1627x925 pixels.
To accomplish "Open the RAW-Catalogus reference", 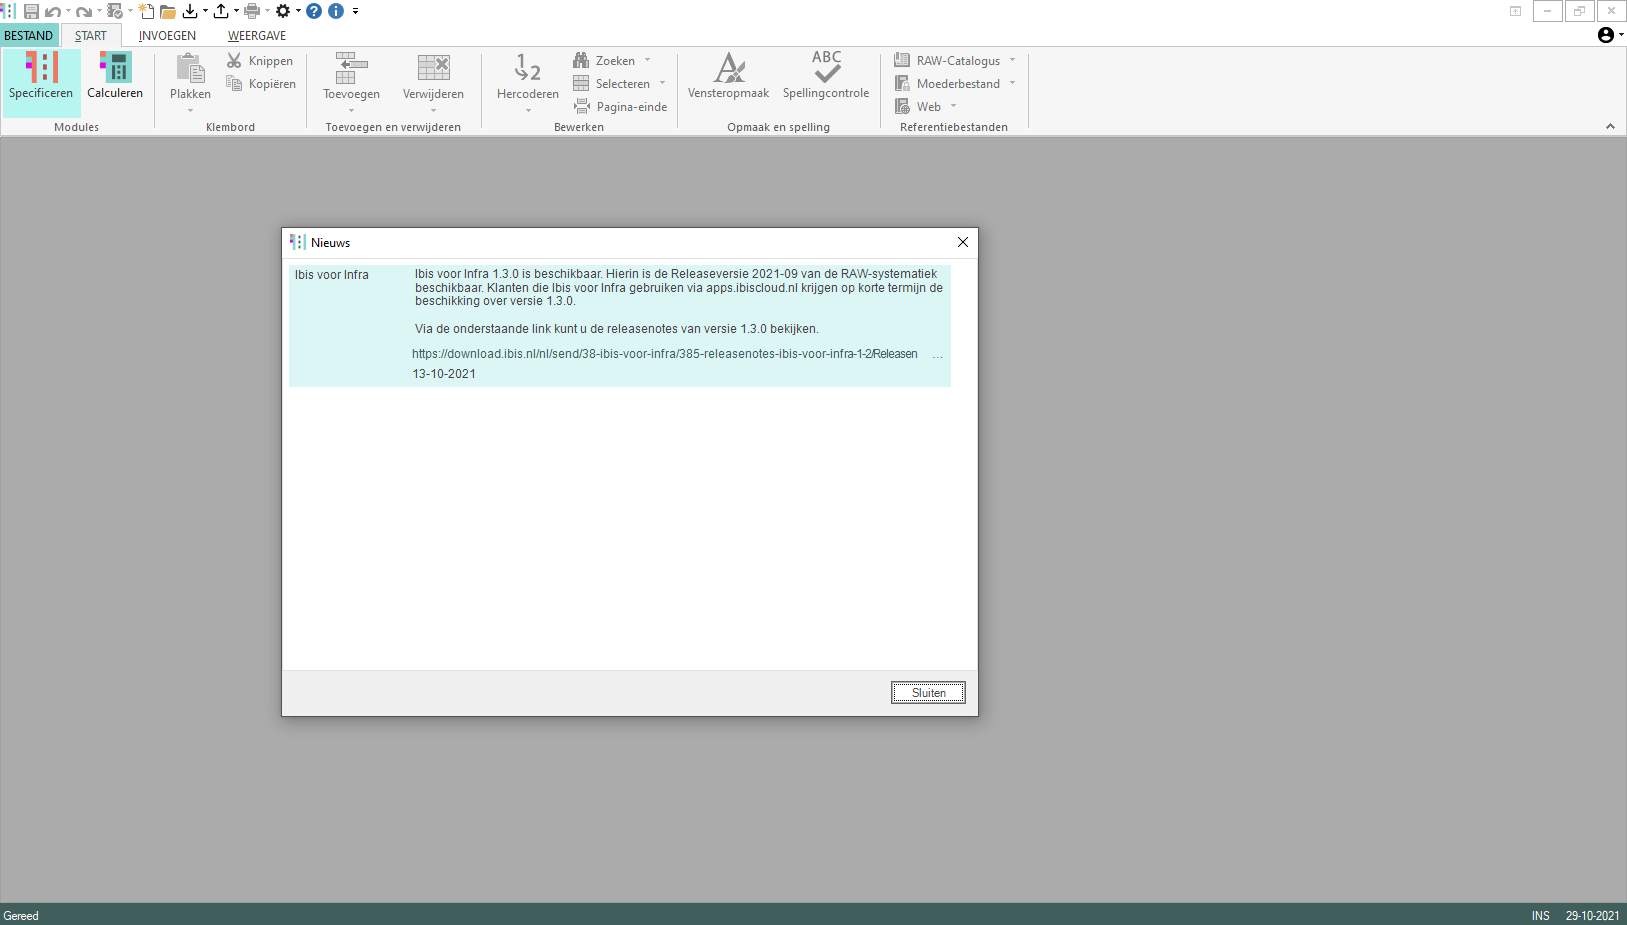I will (948, 61).
